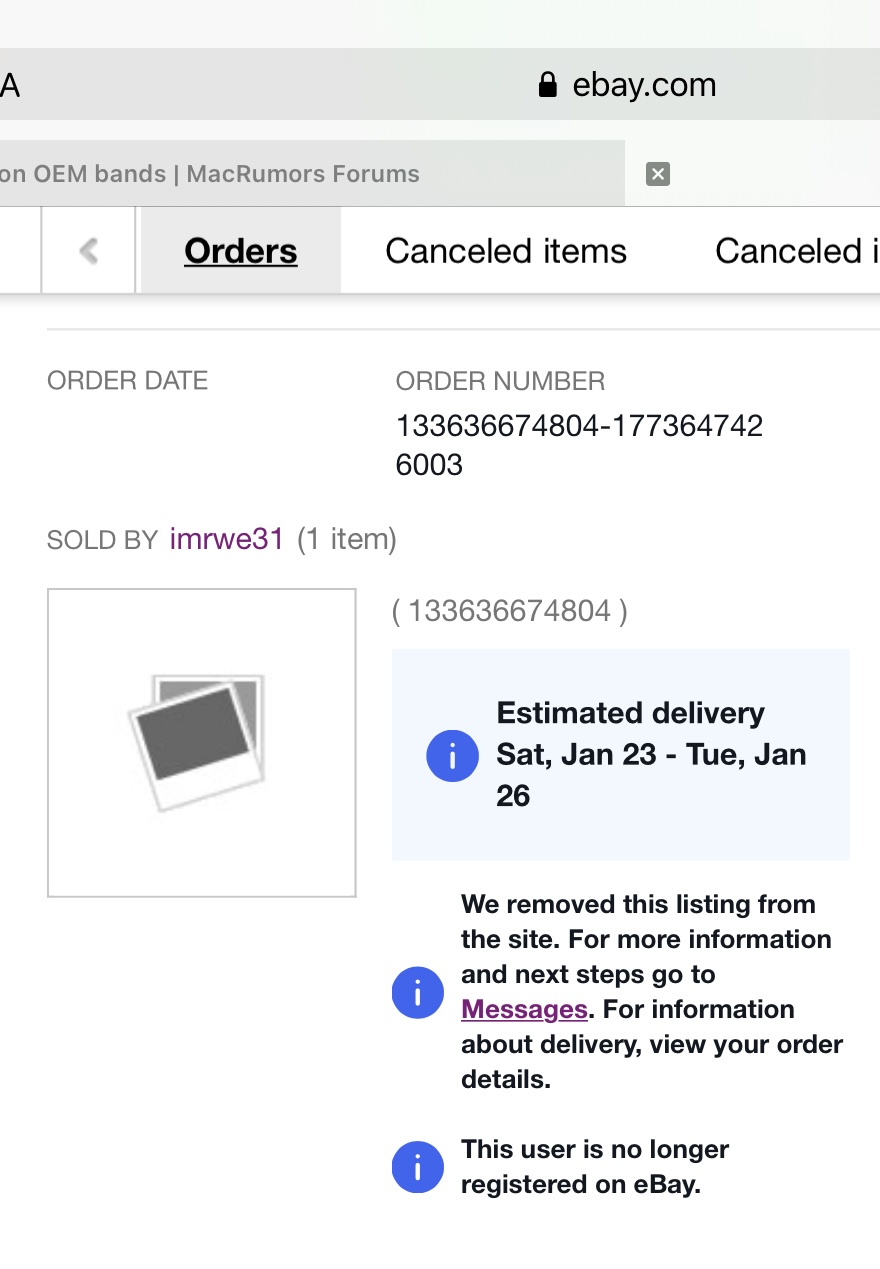The image size is (880, 1269).
Task: Select the Orders tab
Action: click(x=241, y=251)
